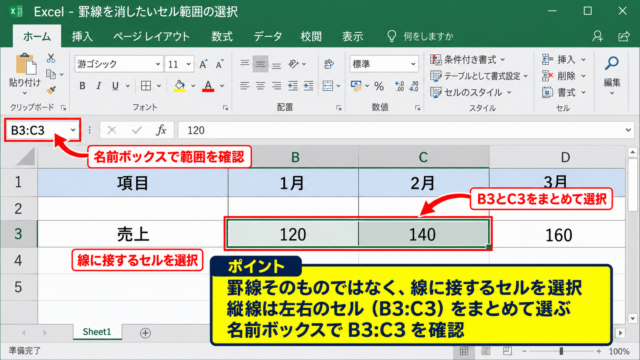Click the Cut scissors icon
This screenshot has width=640, height=360.
pos(51,58)
